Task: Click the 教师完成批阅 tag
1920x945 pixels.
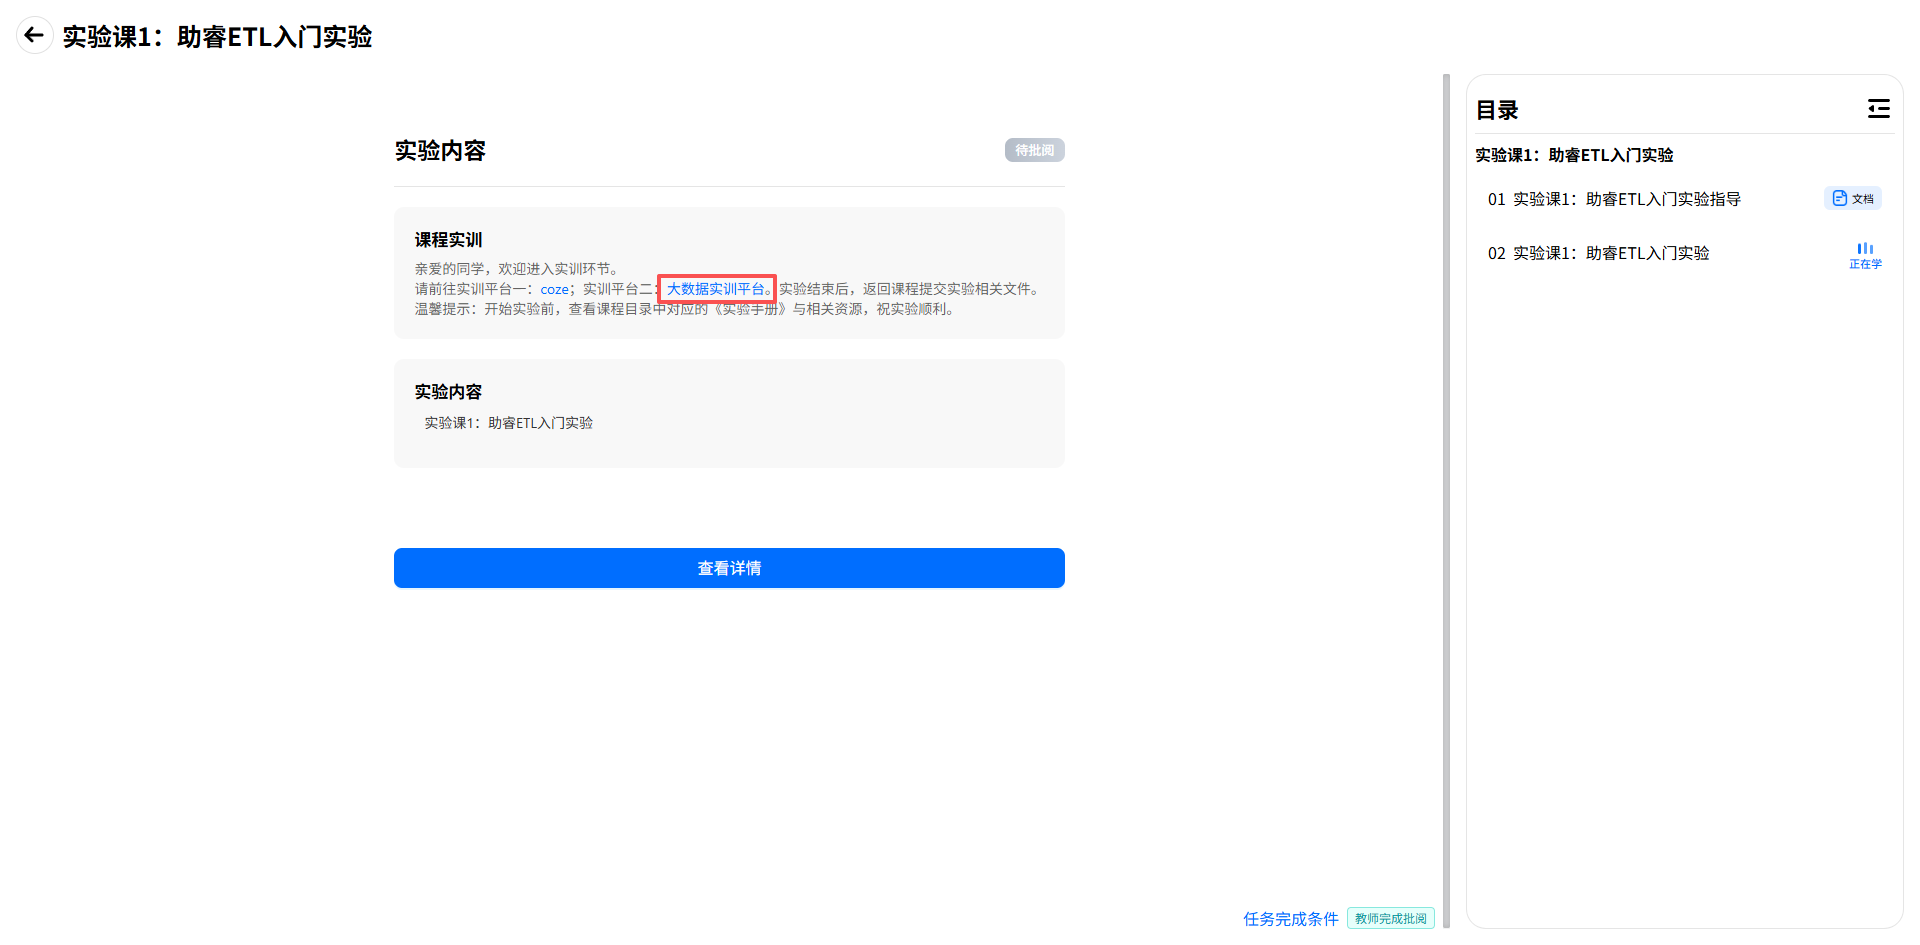Action: (1391, 919)
